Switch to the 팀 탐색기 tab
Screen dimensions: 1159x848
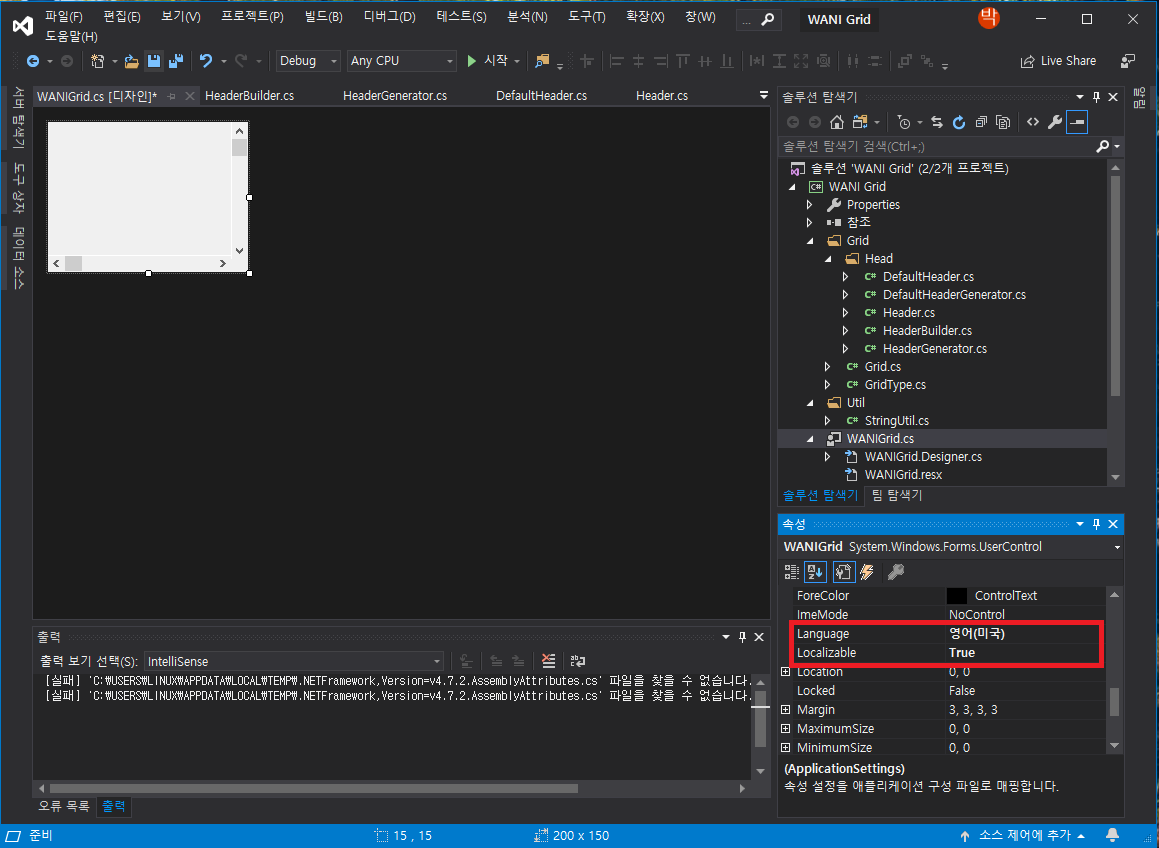pyautogui.click(x=897, y=495)
